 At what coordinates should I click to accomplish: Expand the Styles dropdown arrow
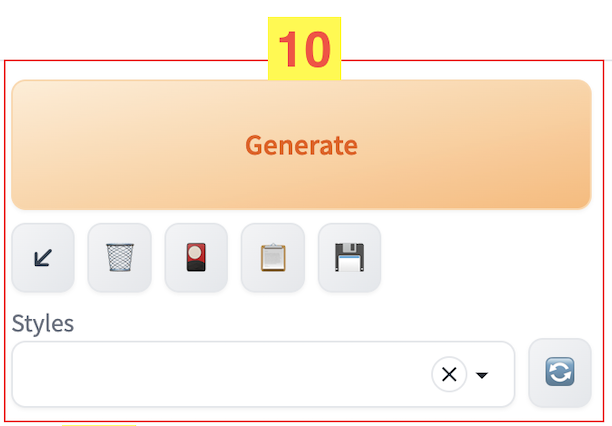pos(482,375)
